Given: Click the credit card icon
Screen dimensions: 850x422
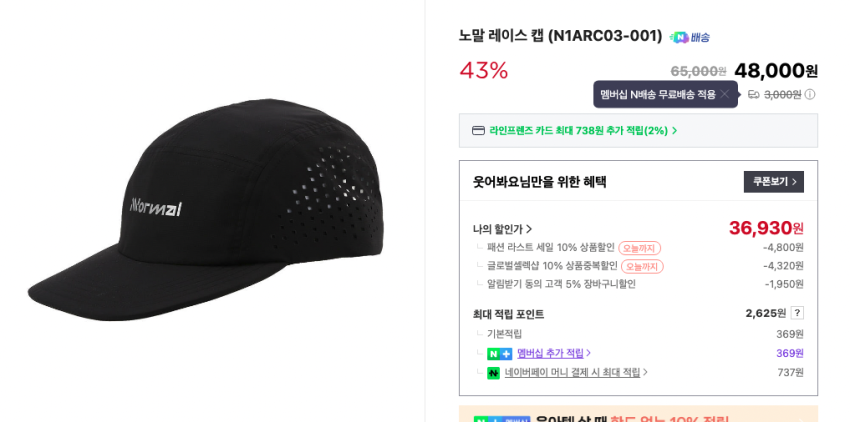Looking at the screenshot, I should click(x=478, y=130).
